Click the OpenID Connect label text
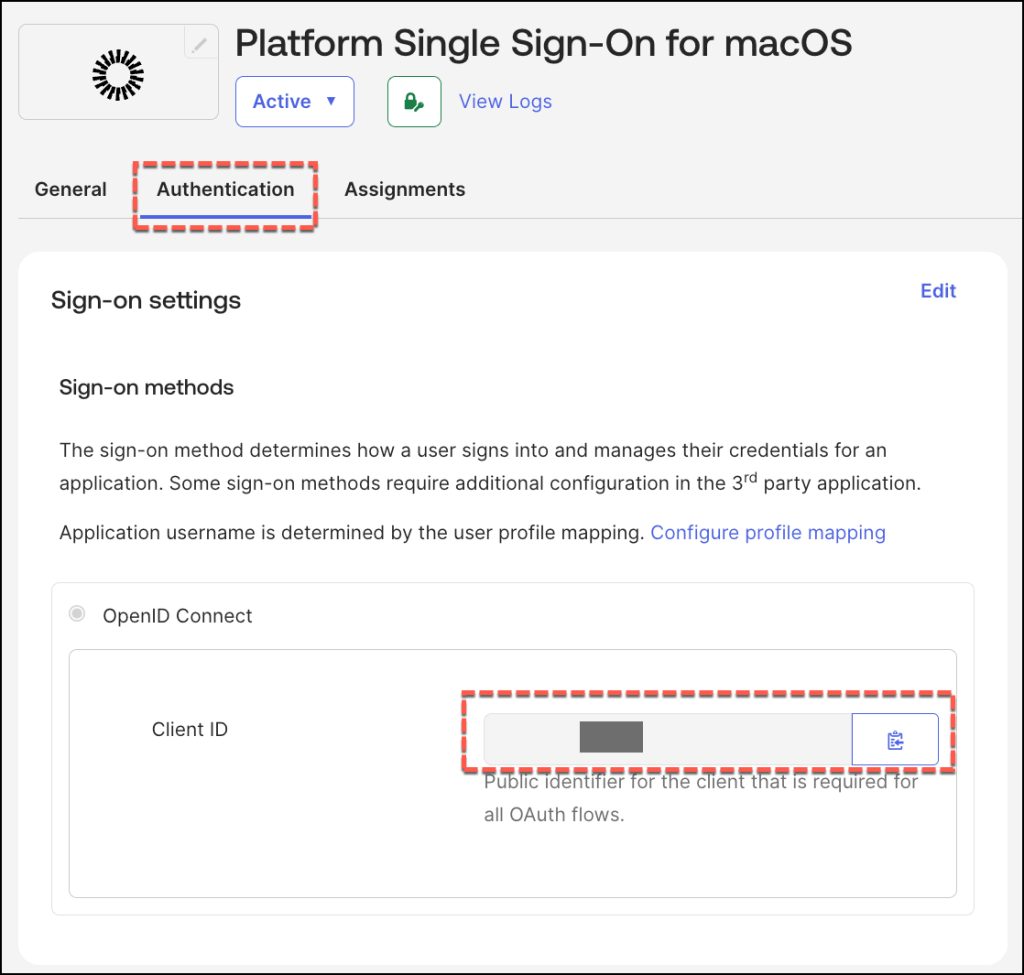Screen dimensions: 1024x975 [x=178, y=616]
